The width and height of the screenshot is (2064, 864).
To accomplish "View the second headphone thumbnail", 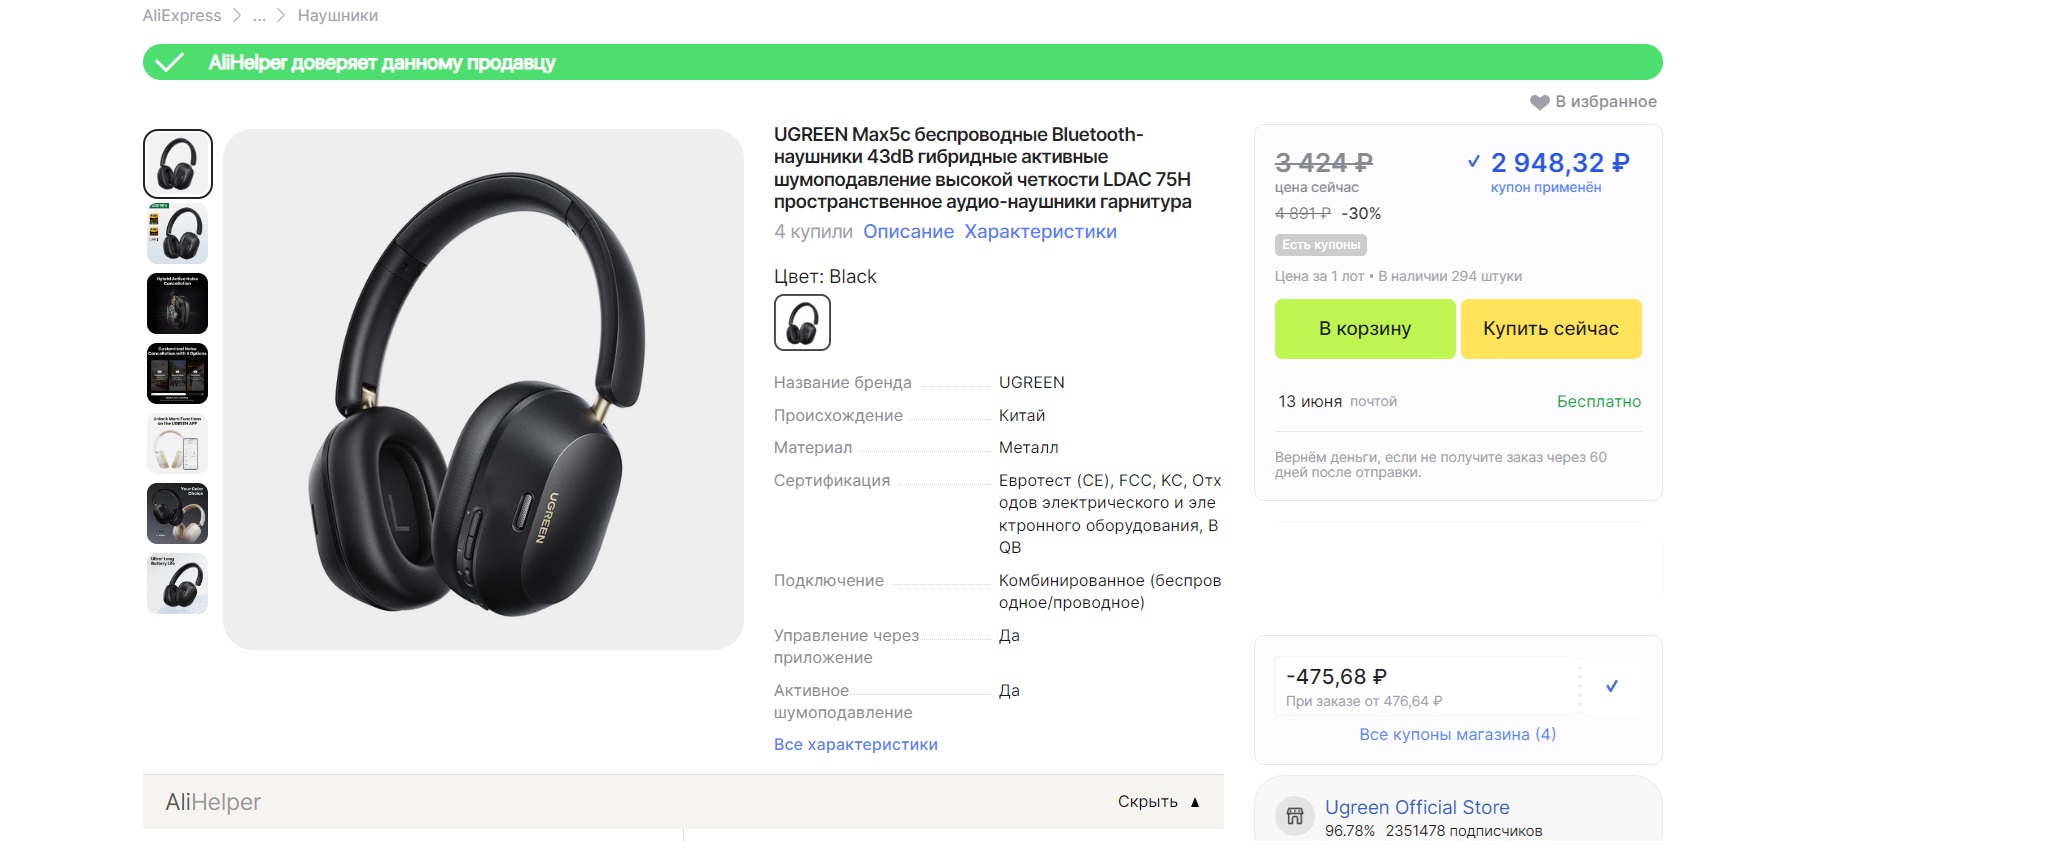I will pyautogui.click(x=178, y=234).
